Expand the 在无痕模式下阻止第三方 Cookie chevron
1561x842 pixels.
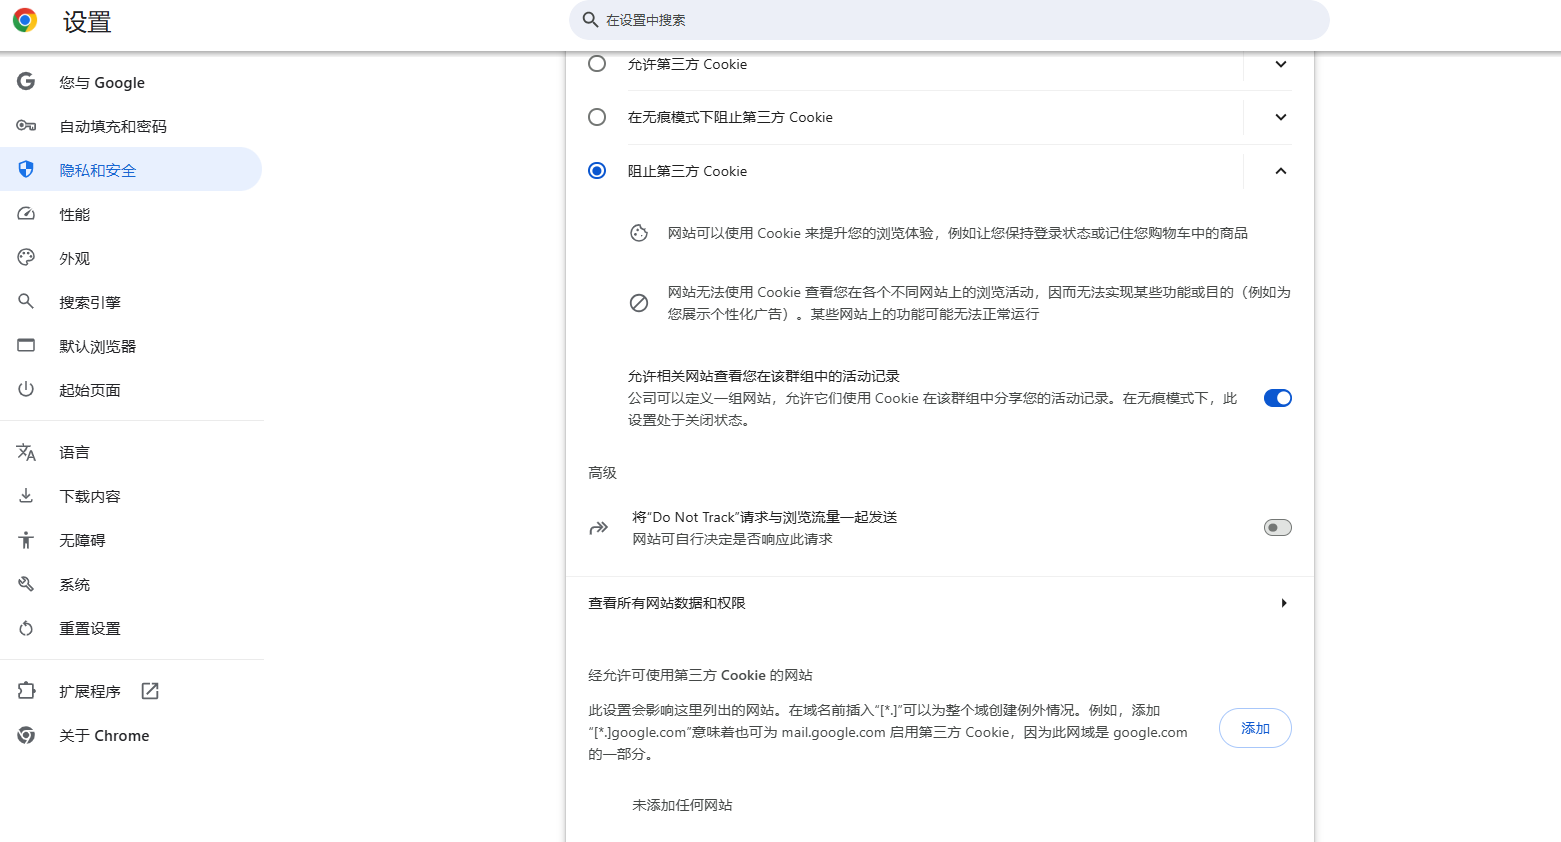point(1281,117)
